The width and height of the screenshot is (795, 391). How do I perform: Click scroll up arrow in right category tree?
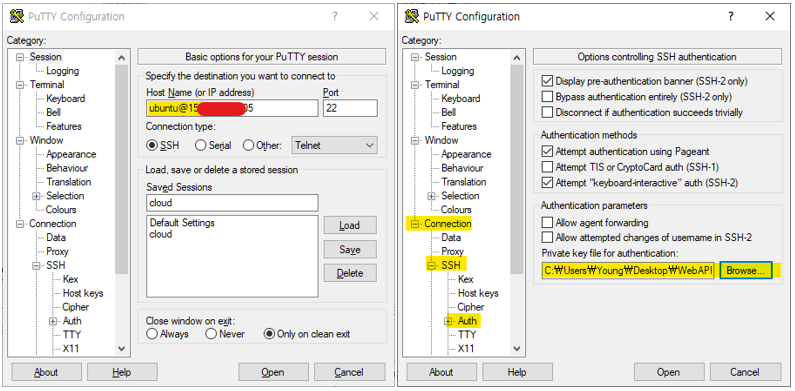(x=517, y=58)
